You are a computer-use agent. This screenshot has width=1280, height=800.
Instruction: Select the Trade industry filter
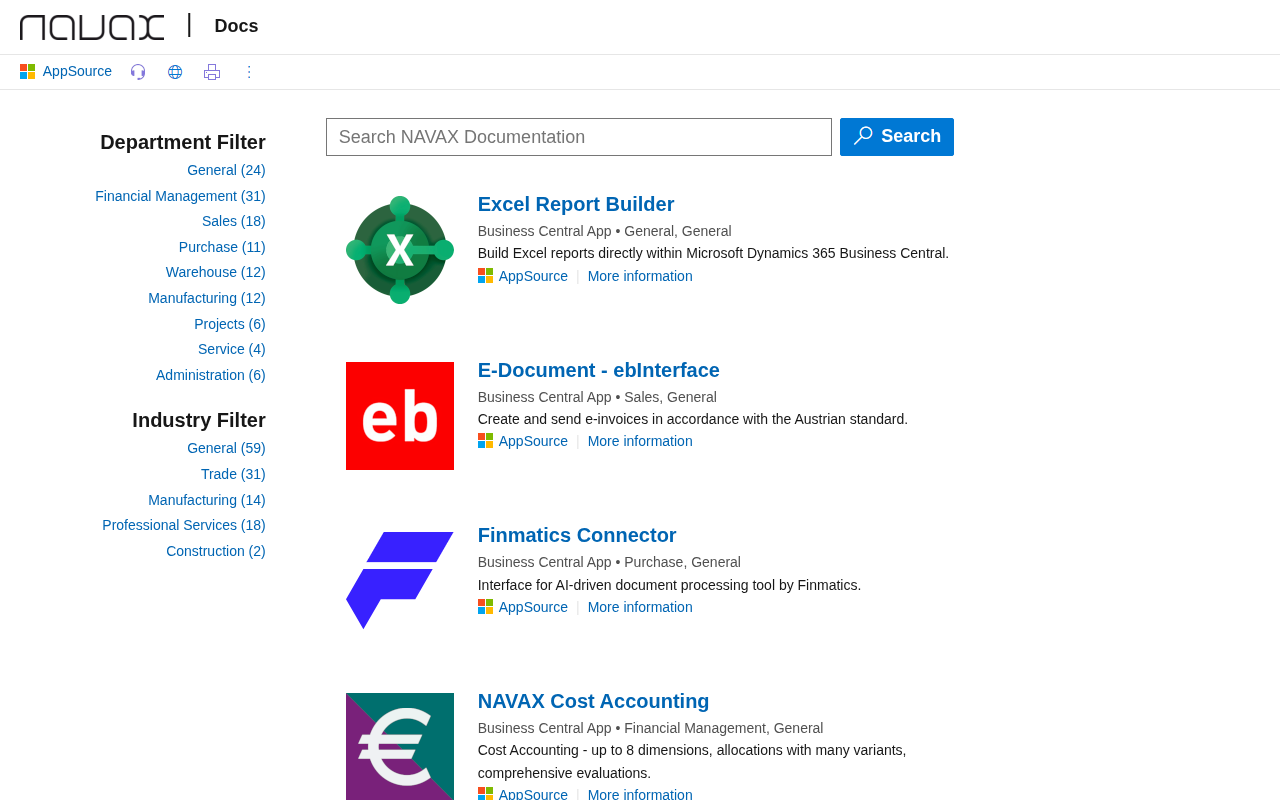click(x=233, y=474)
